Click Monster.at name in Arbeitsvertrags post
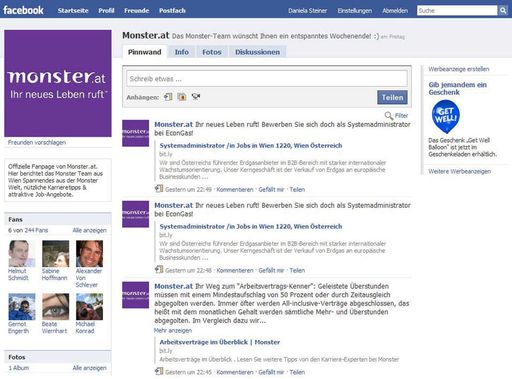The height and width of the screenshot is (379, 512). tap(174, 286)
